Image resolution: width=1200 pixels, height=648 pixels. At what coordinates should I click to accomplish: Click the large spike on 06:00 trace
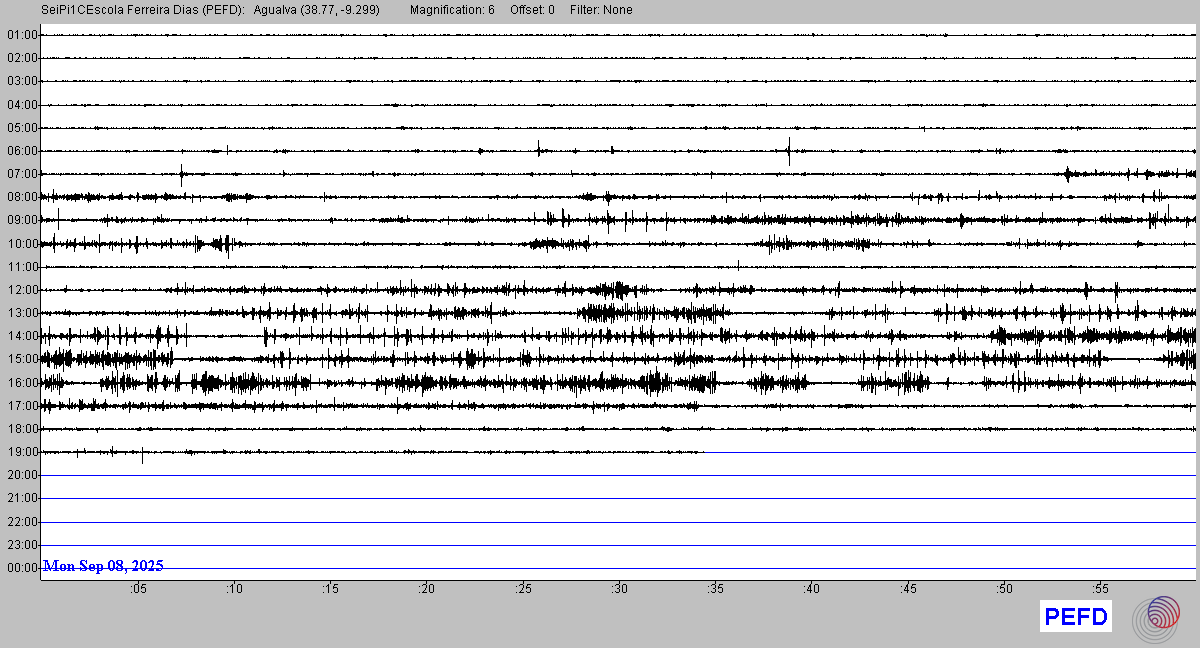(789, 152)
